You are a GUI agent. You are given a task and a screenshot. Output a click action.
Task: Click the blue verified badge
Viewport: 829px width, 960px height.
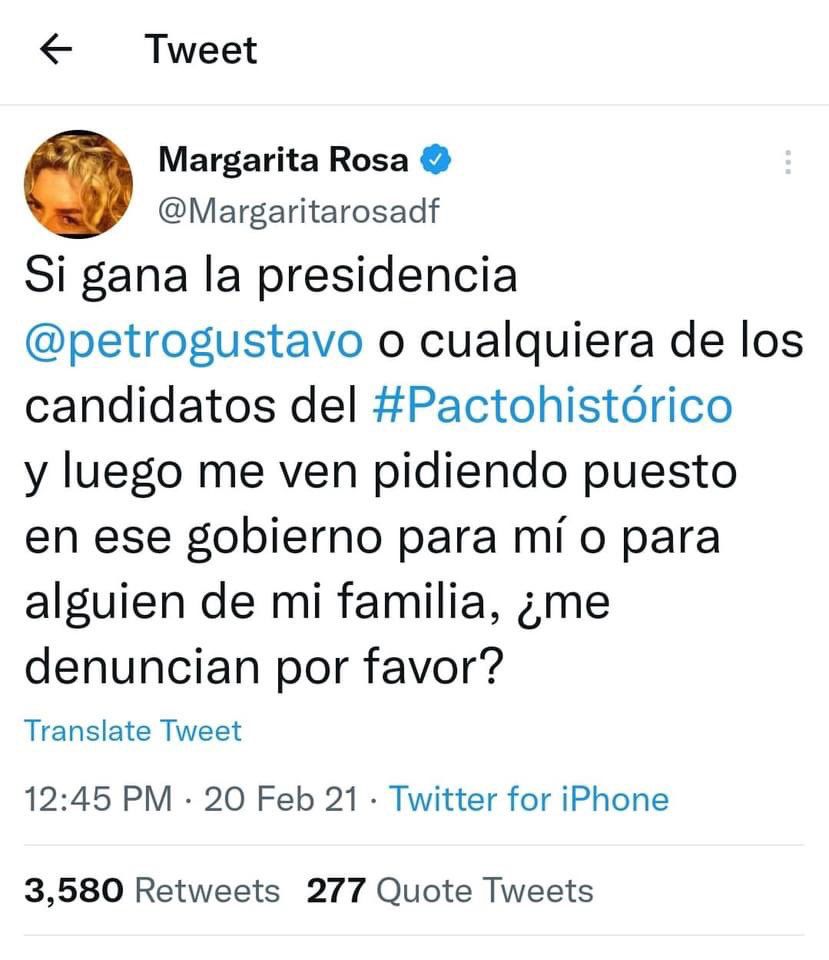point(438,158)
